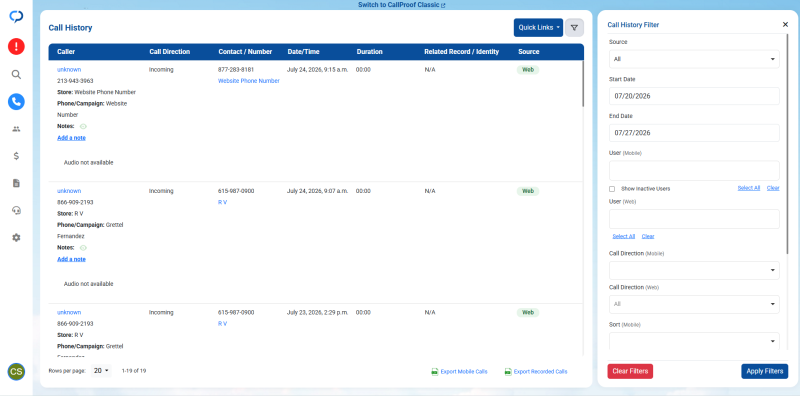This screenshot has height=396, width=800.
Task: Open the contacts people icon
Action: 16,129
